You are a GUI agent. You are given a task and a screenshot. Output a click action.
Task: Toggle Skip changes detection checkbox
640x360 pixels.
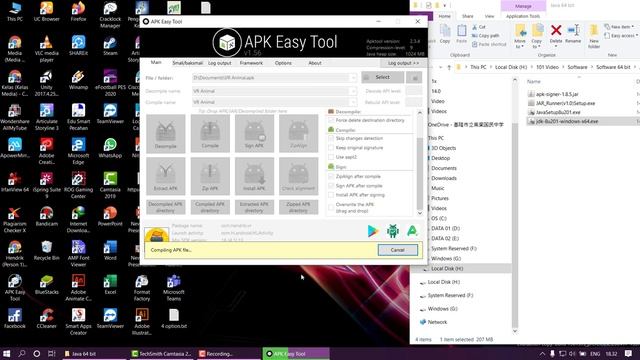tap(331, 138)
